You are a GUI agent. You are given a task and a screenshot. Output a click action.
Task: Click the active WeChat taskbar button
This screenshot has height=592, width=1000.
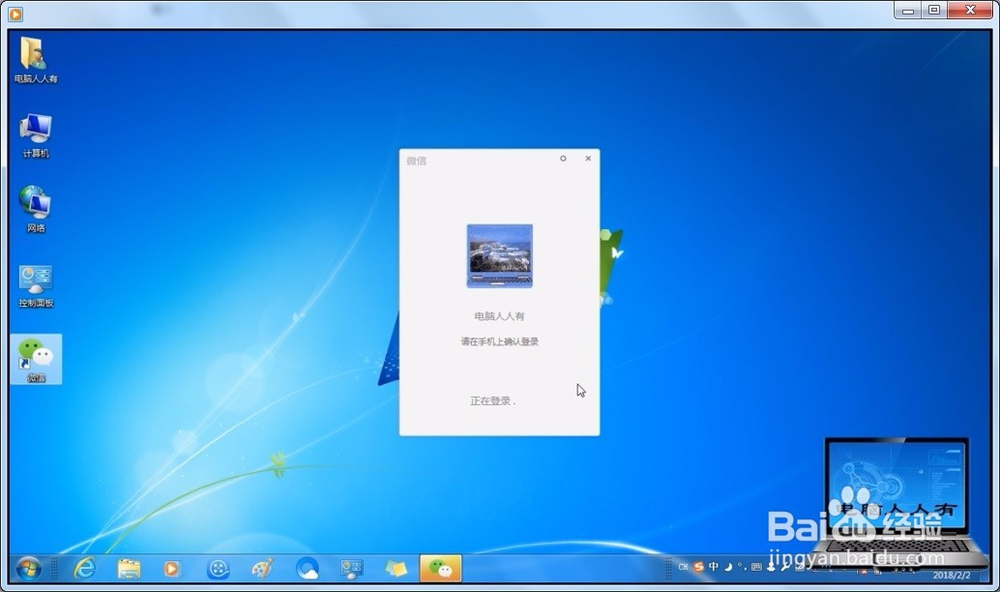click(x=440, y=568)
